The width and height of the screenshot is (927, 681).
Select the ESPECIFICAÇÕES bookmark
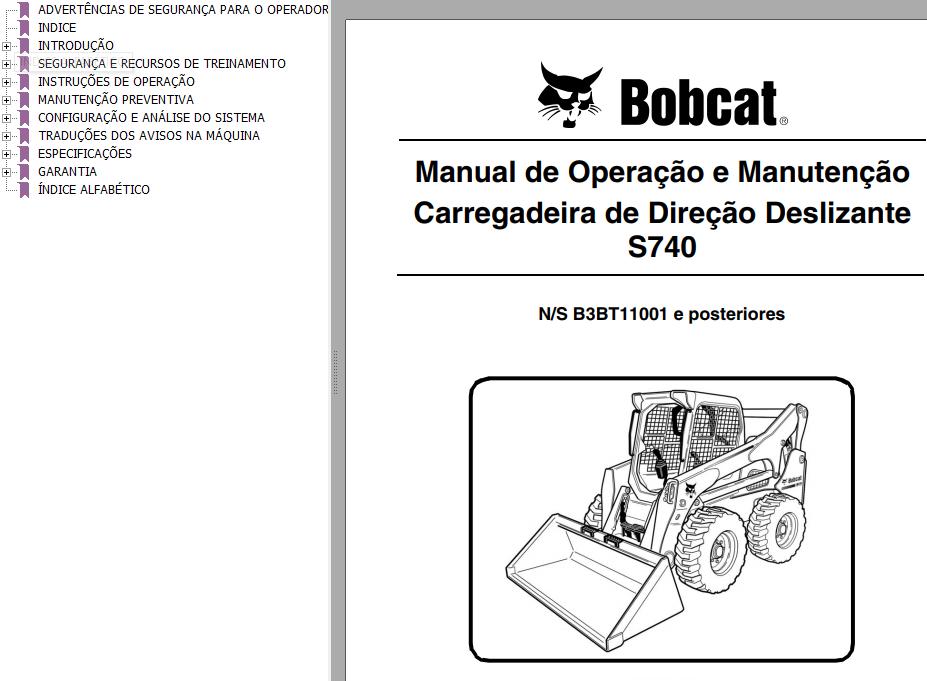[x=85, y=154]
